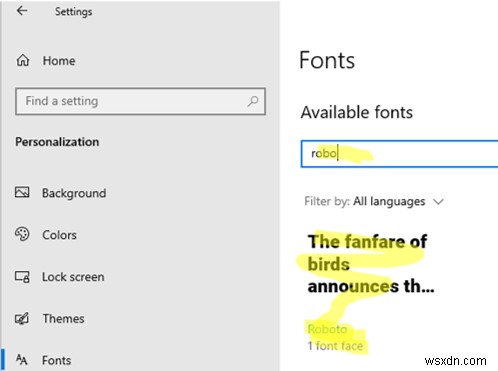498x371 pixels.
Task: Click the Roboto font name
Action: [x=327, y=329]
